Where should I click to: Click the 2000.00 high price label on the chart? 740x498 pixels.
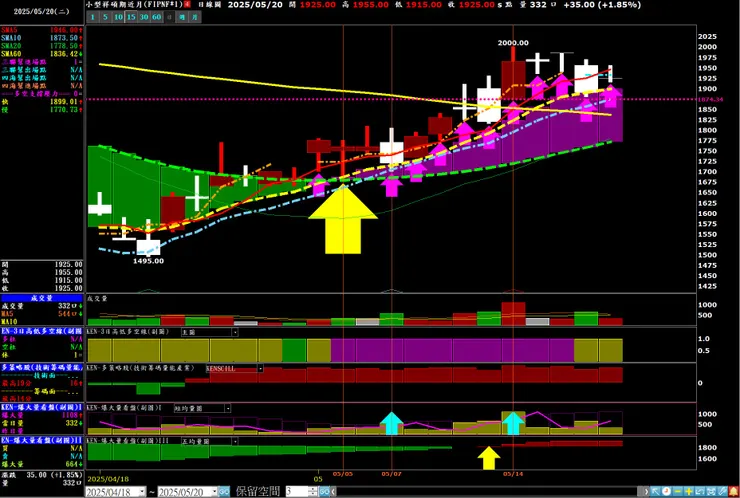click(513, 43)
